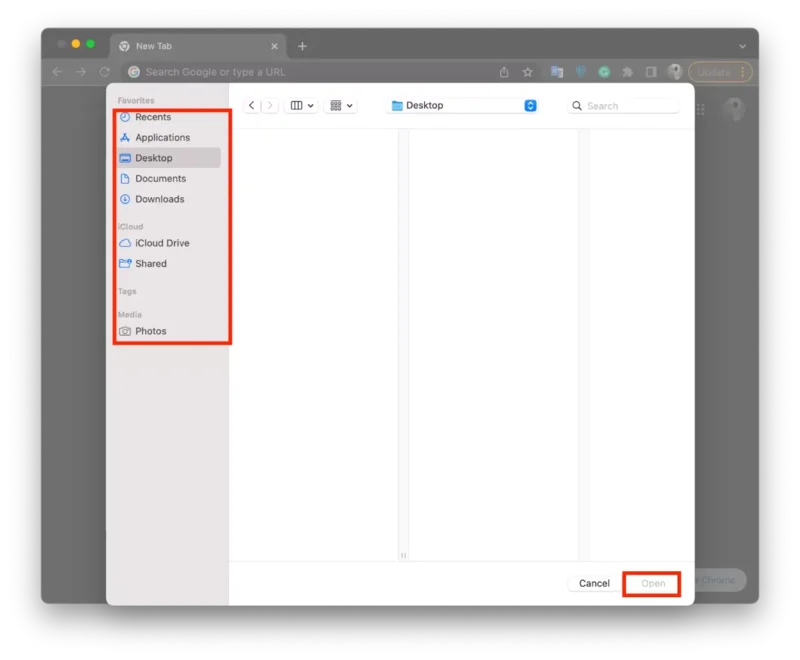The height and width of the screenshot is (660, 800).
Task: Go forward in the file dialog
Action: pos(270,105)
